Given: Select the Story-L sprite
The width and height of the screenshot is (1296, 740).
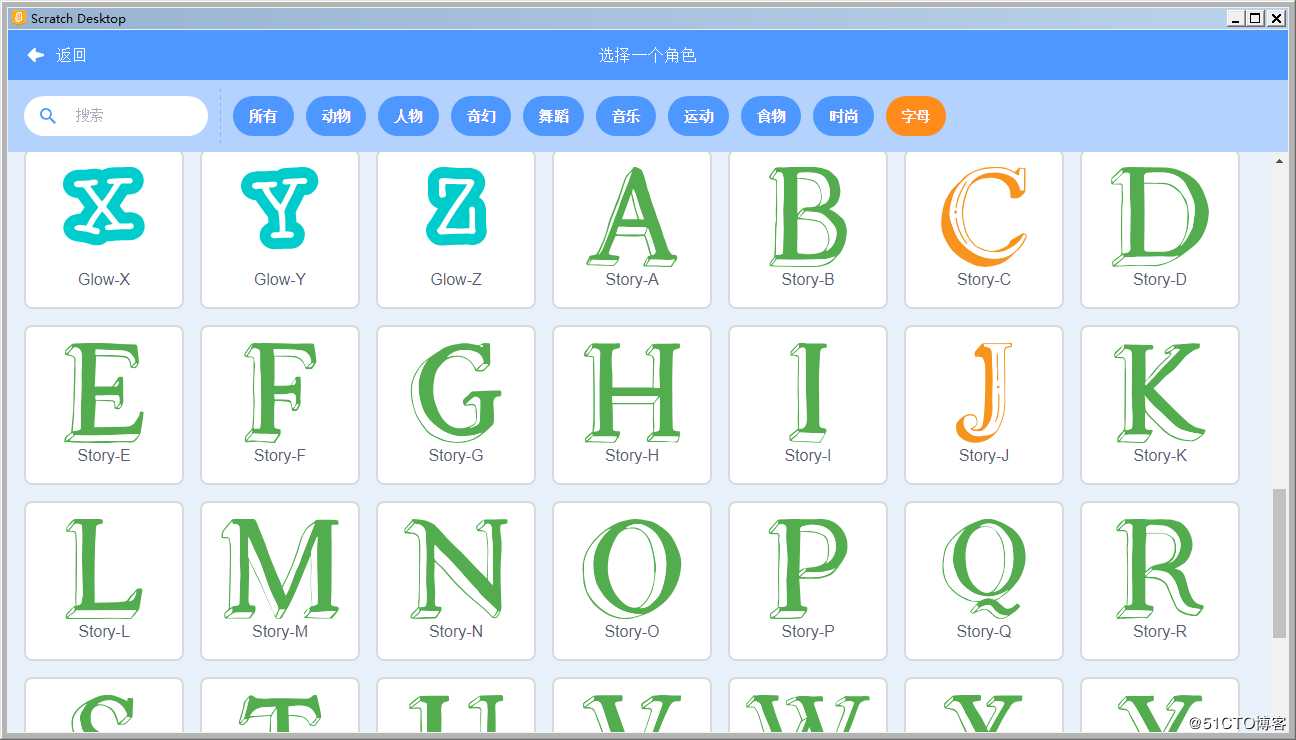Looking at the screenshot, I should [x=104, y=581].
